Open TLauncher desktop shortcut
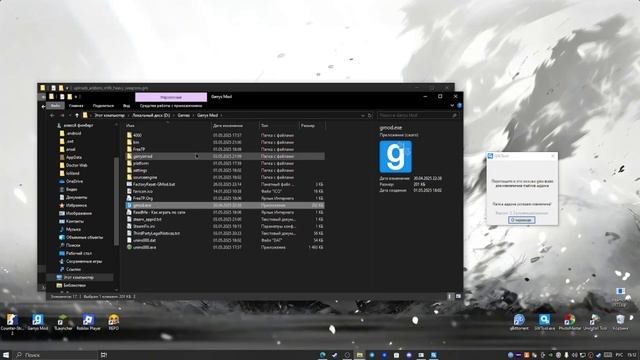The height and width of the screenshot is (360, 640). 63,322
